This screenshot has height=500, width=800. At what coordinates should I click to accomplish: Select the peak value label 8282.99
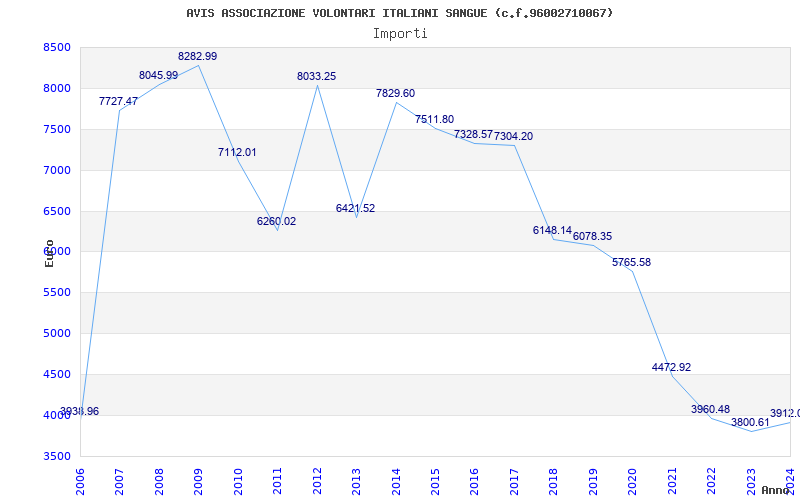(197, 57)
